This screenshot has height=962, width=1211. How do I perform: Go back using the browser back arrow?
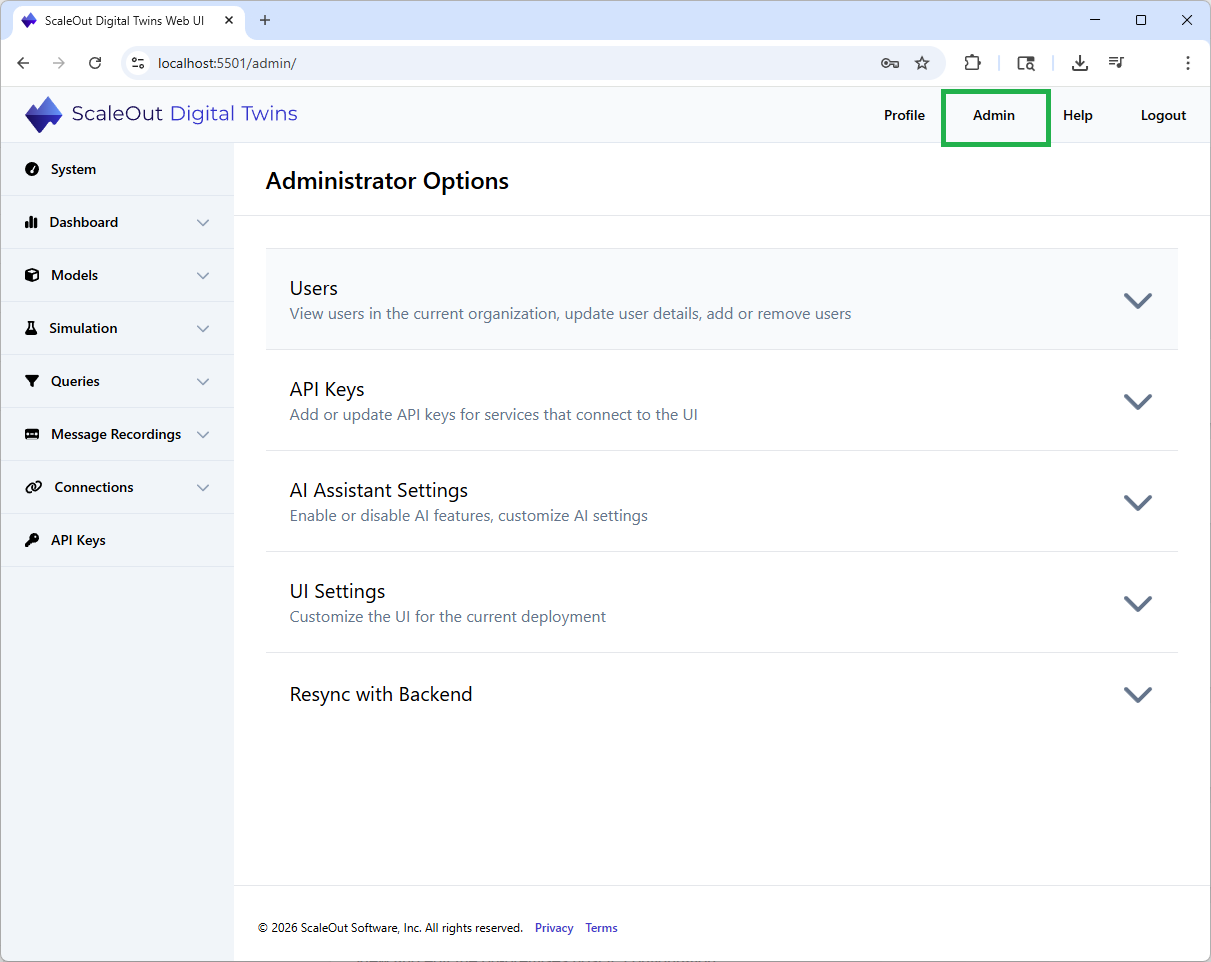pos(24,63)
